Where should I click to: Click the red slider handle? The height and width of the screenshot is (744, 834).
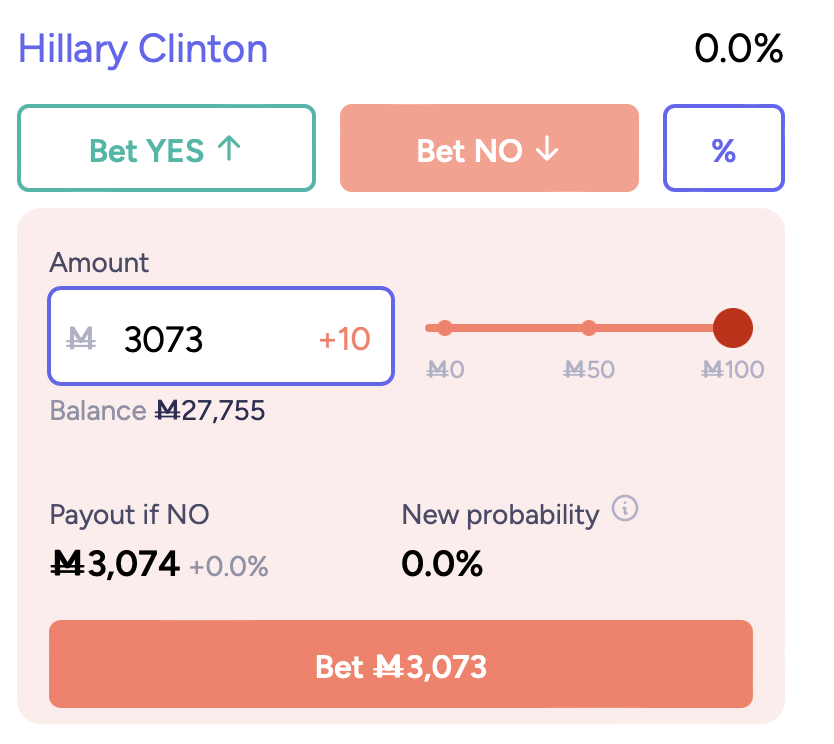click(732, 328)
